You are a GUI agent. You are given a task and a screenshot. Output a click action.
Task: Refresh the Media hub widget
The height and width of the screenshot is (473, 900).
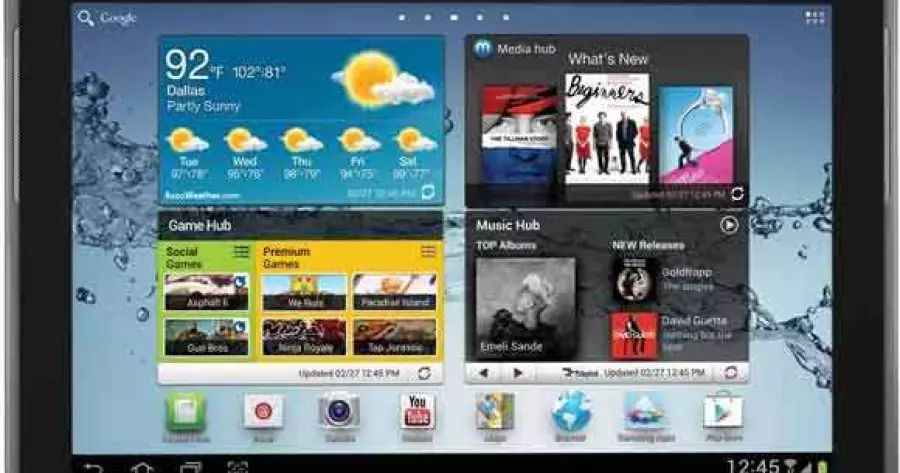(x=737, y=194)
